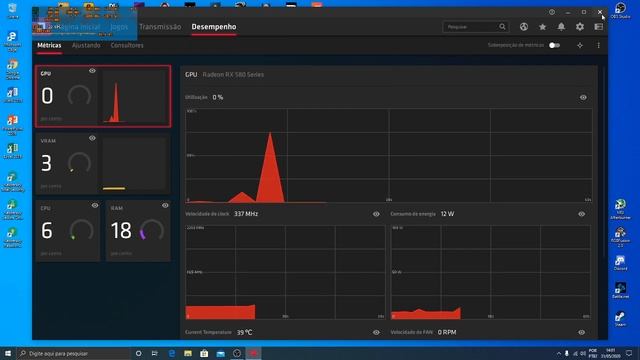The image size is (640, 360).
Task: Click Radeon Software red taskbar icon
Action: [253, 353]
